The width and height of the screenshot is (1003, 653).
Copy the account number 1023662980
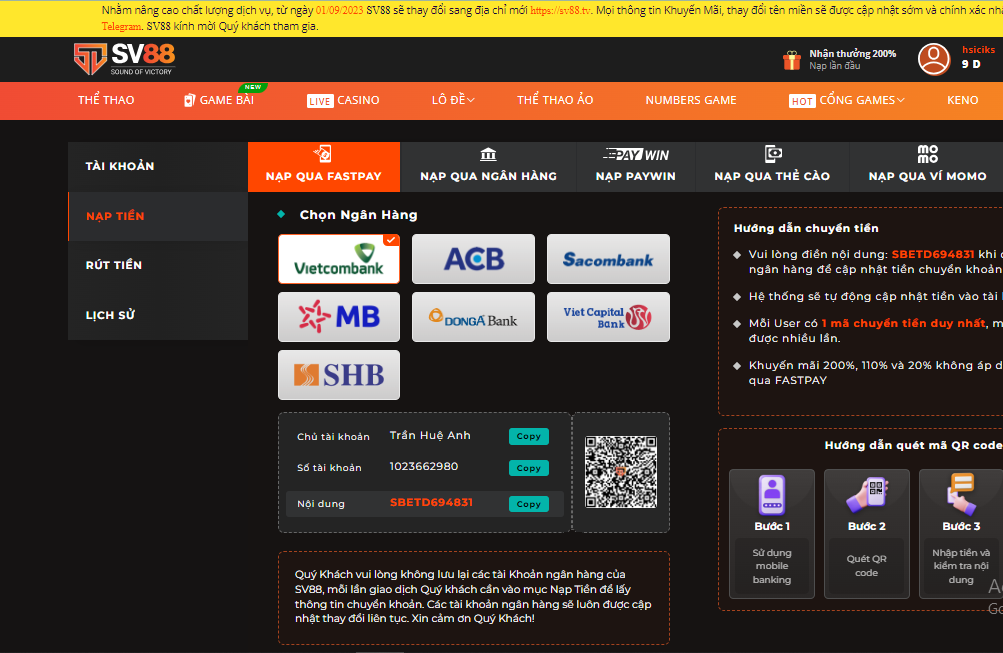coord(528,468)
